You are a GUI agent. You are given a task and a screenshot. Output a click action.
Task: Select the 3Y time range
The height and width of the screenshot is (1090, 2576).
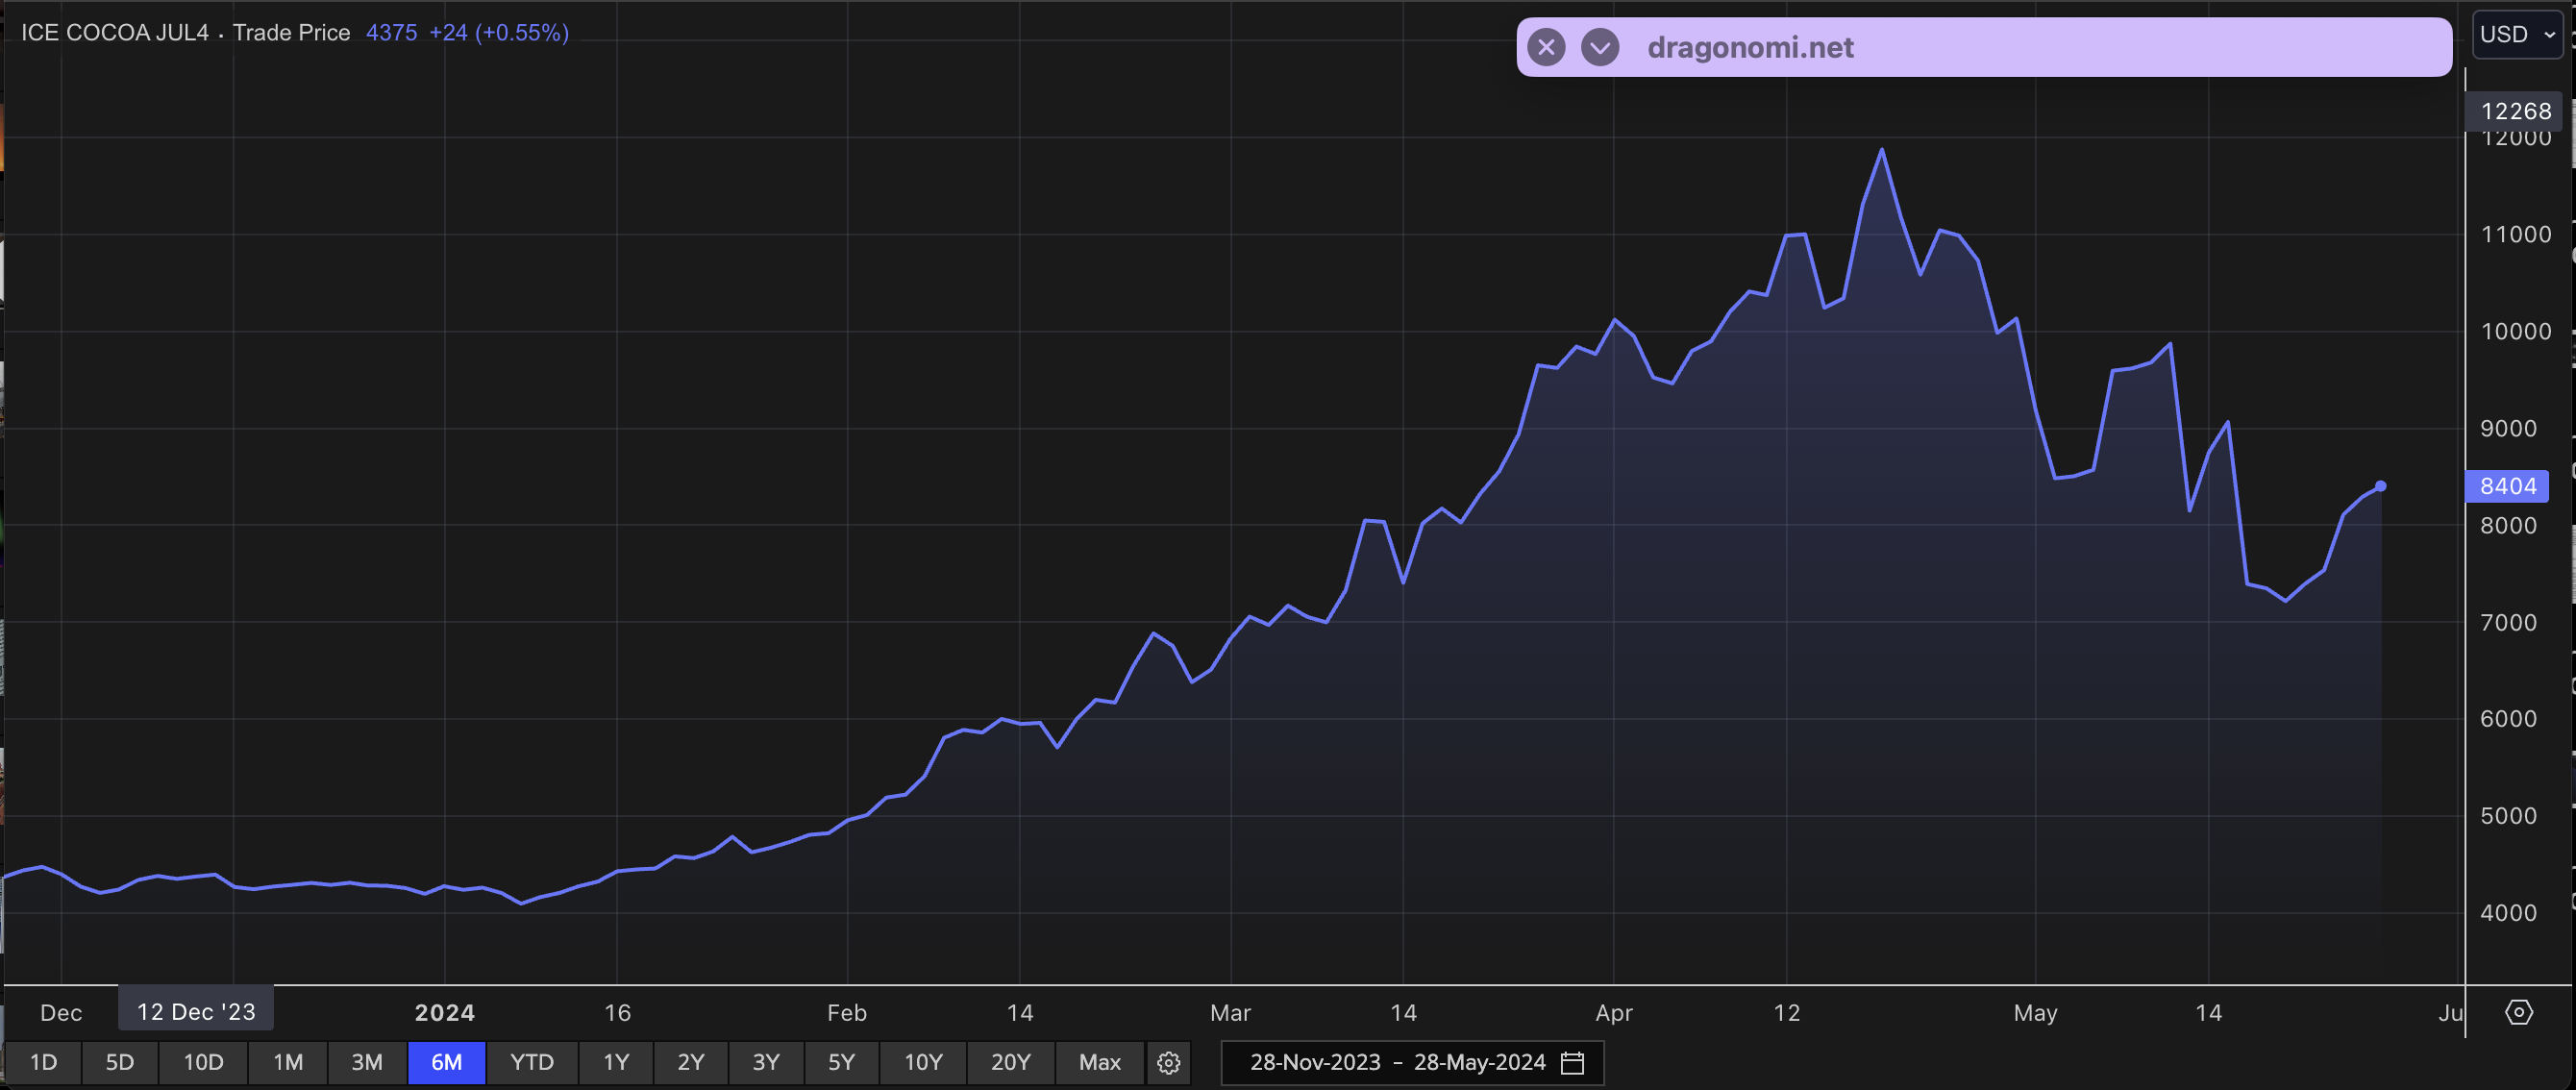pyautogui.click(x=766, y=1062)
